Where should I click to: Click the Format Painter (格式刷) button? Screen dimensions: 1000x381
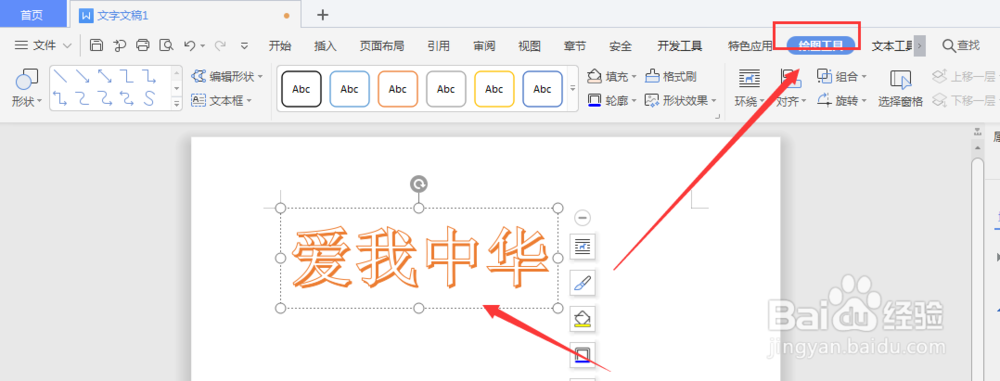click(x=671, y=77)
